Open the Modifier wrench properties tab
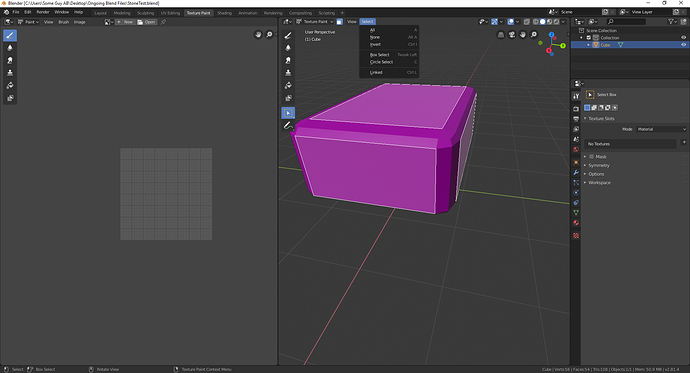 576,173
